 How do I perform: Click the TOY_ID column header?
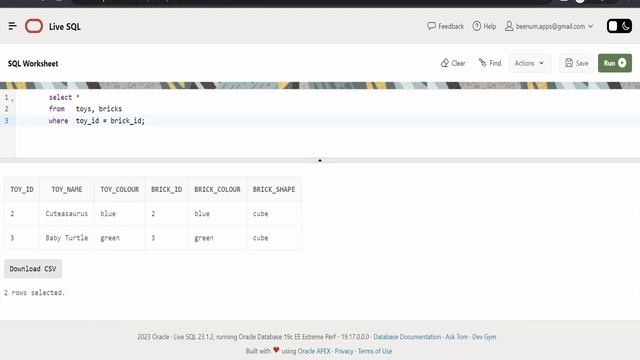coord(22,189)
